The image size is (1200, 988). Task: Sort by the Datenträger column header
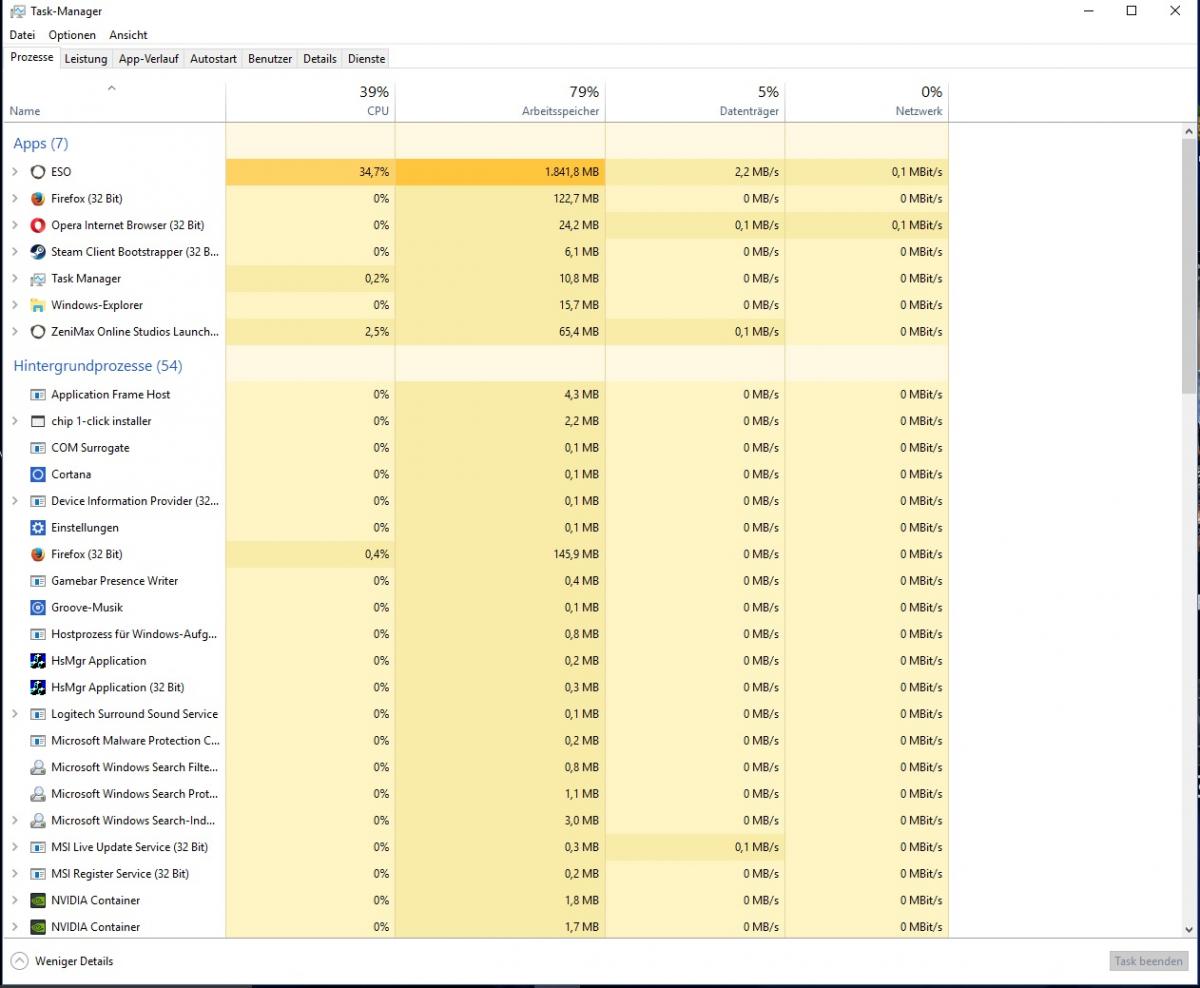[695, 101]
